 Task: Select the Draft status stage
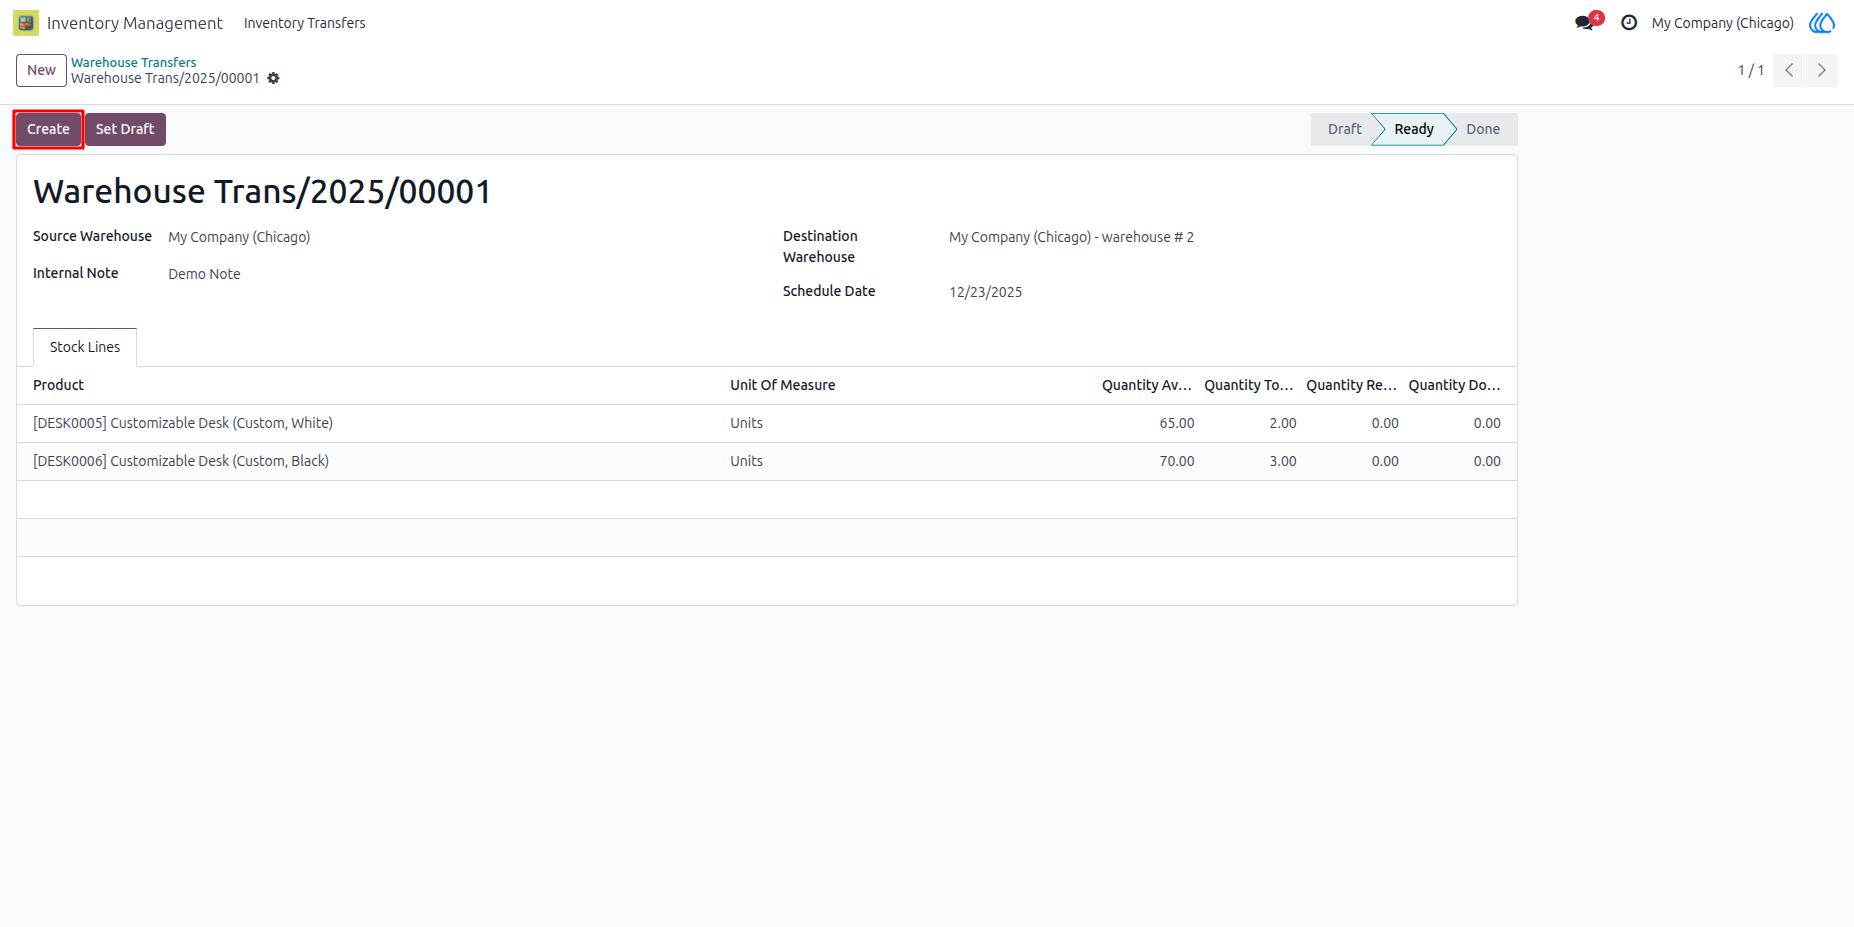coord(1344,129)
